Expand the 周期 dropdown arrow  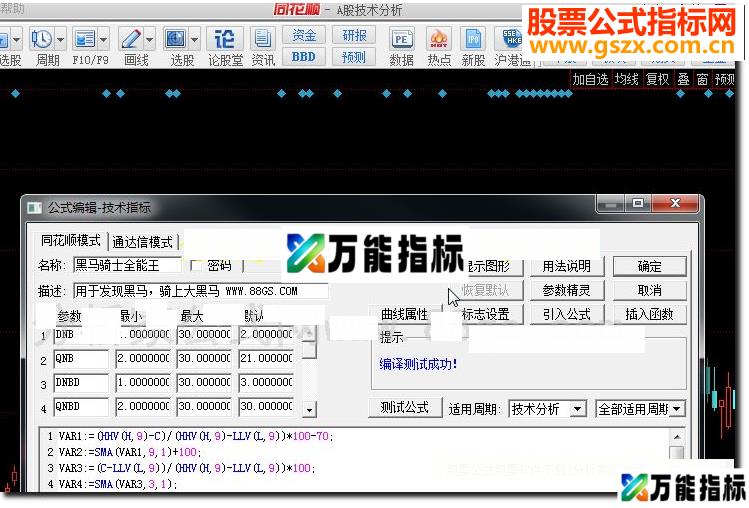[x=61, y=40]
